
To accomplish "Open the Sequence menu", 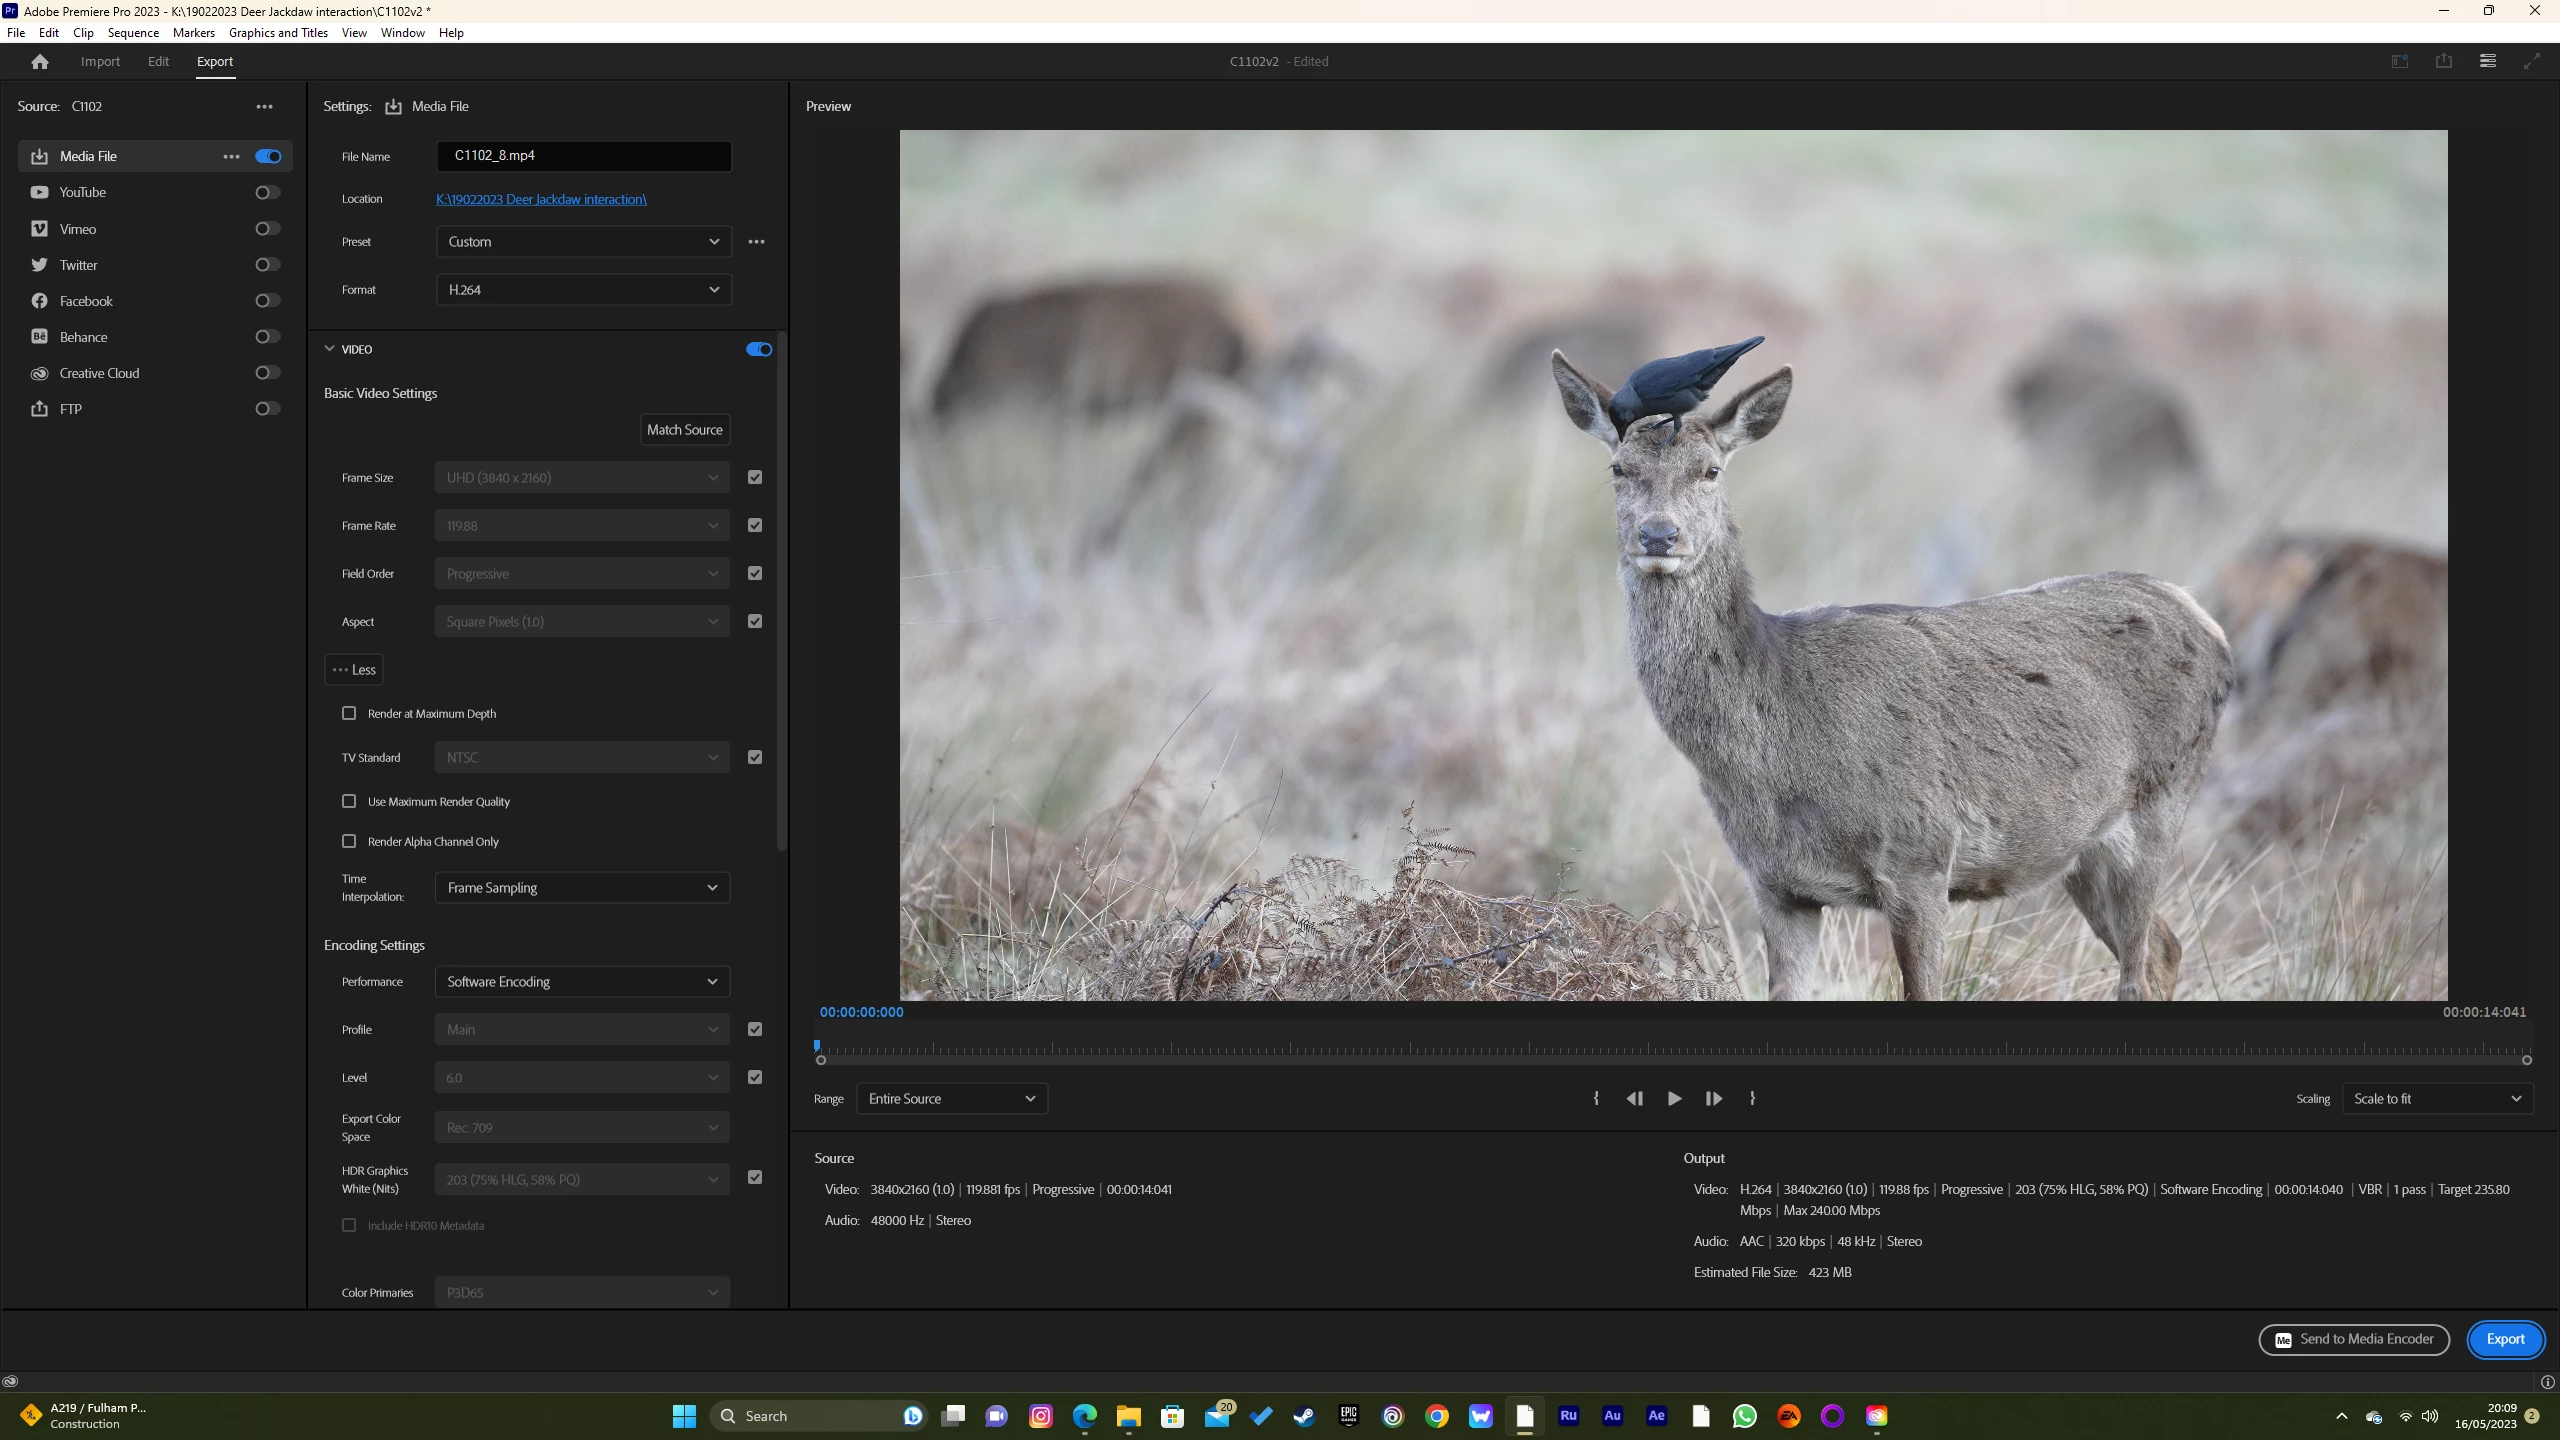I will (133, 32).
